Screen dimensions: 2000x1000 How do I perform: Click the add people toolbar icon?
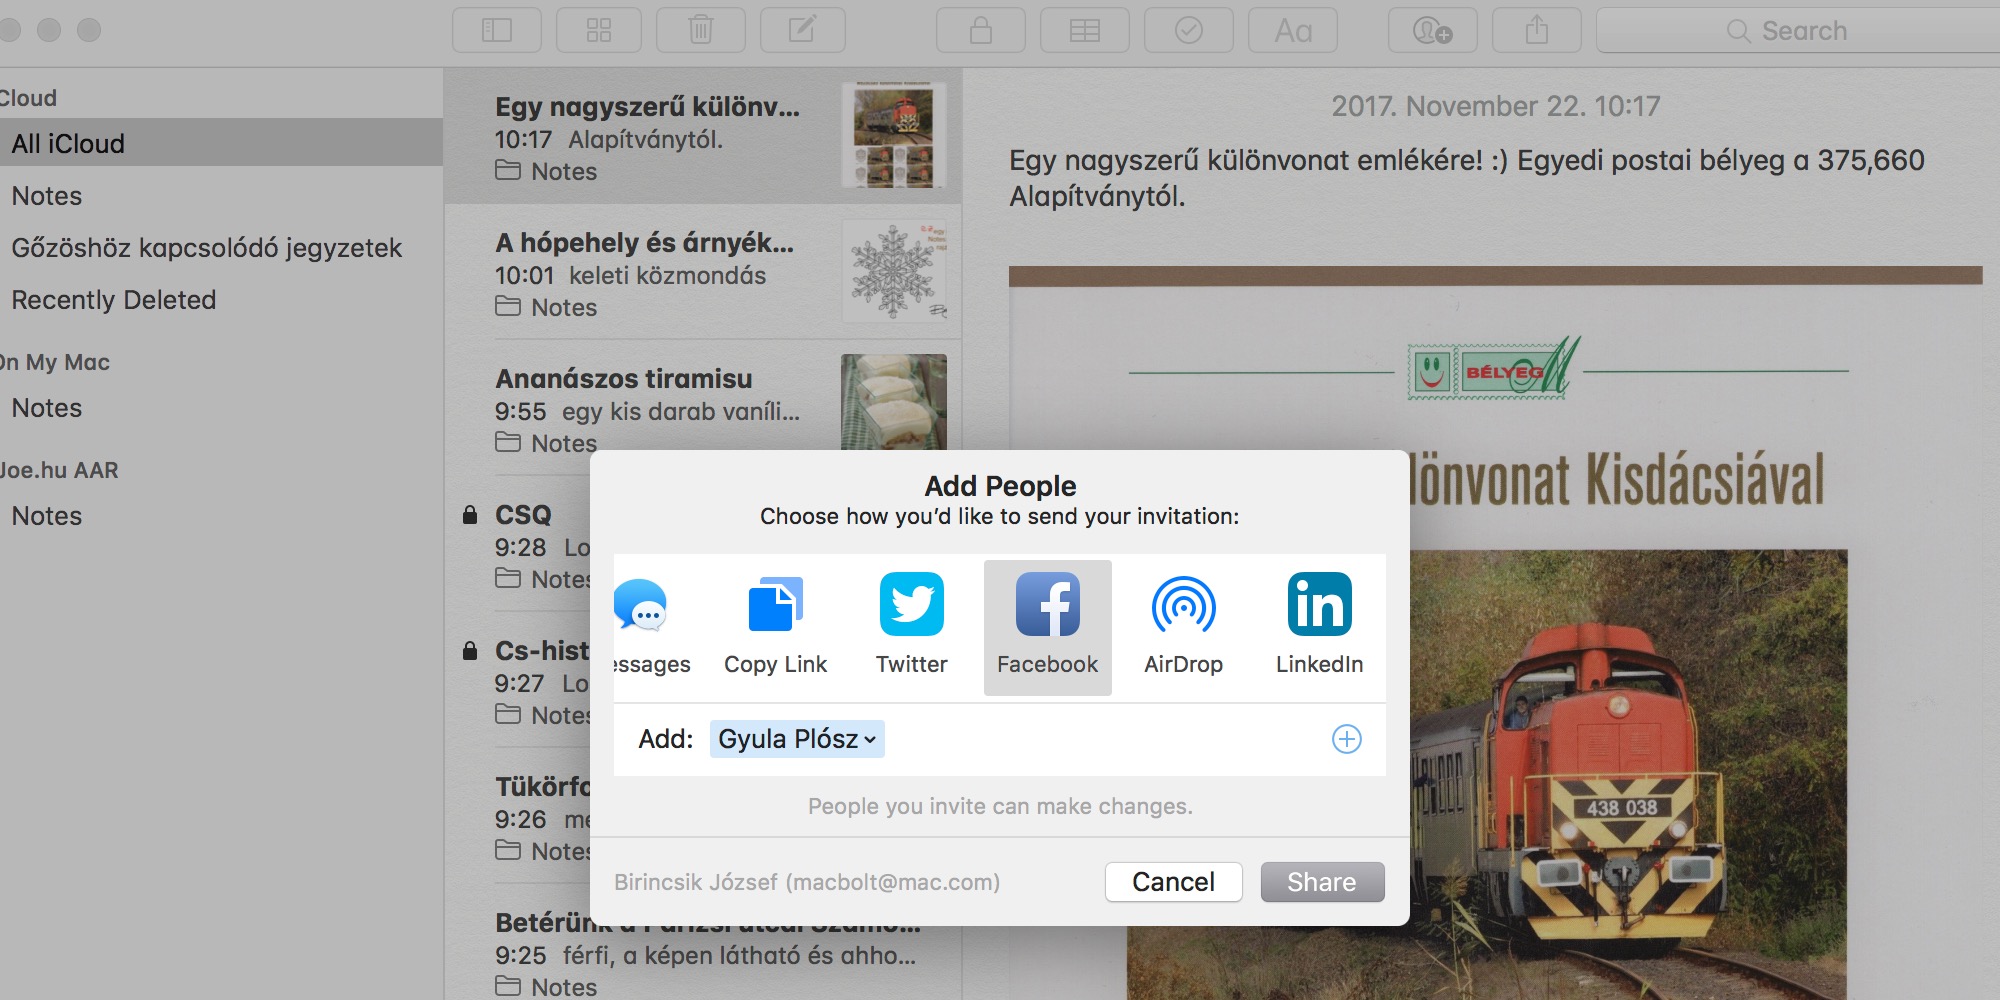coord(1433,30)
